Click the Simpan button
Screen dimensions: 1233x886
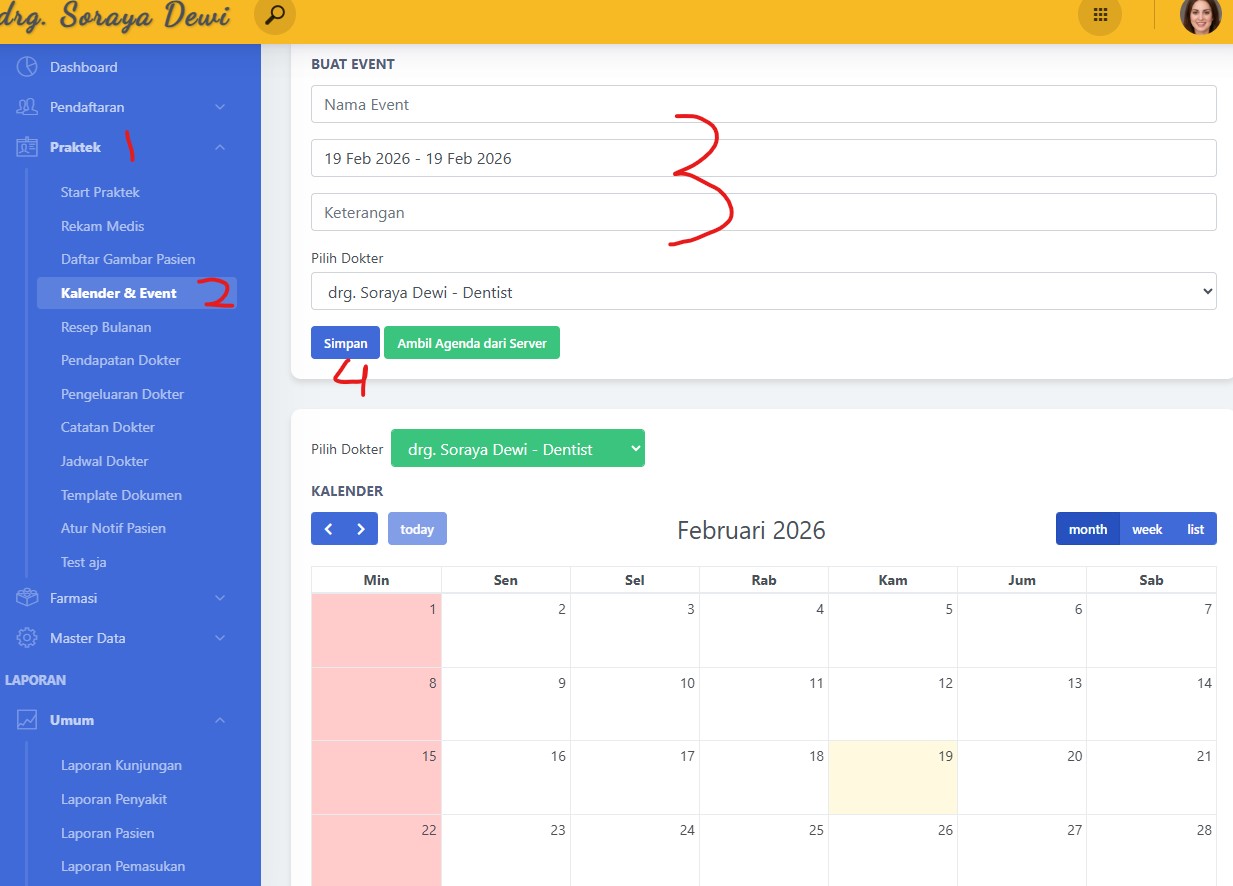[x=345, y=343]
